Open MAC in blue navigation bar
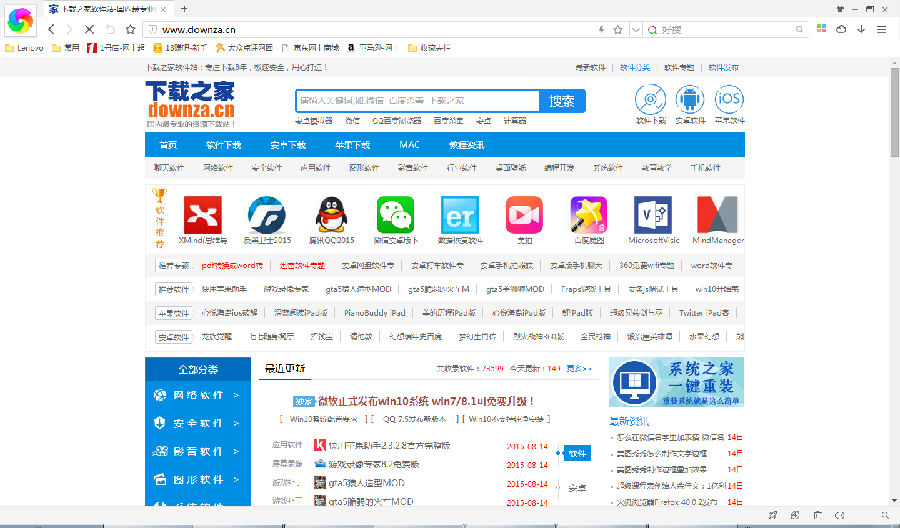The image size is (900, 528). (410, 145)
